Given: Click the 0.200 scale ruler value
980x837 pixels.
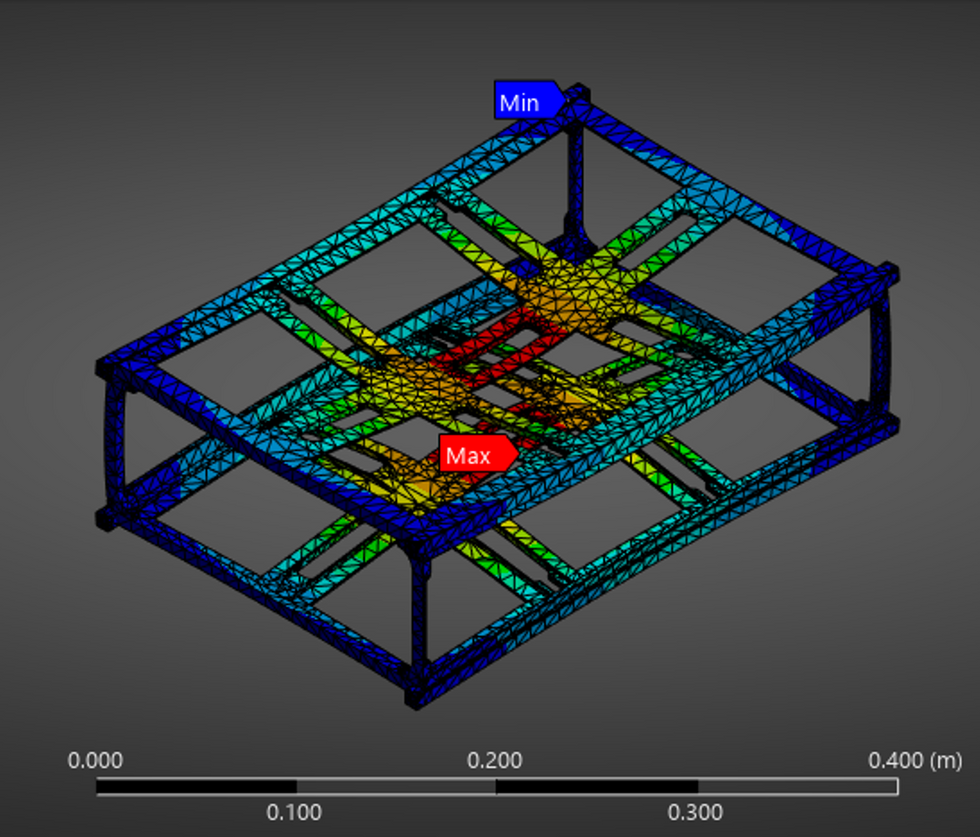Looking at the screenshot, I should [x=494, y=761].
